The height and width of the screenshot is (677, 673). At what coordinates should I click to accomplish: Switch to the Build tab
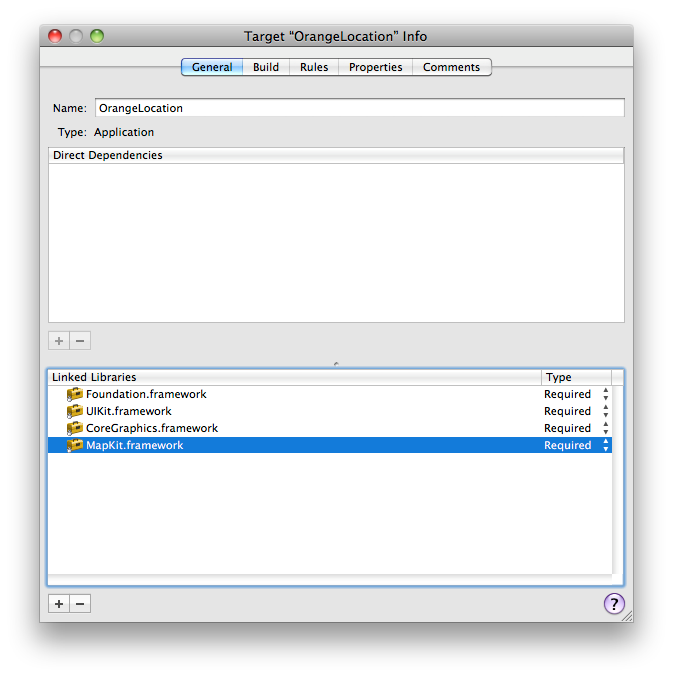tap(266, 67)
